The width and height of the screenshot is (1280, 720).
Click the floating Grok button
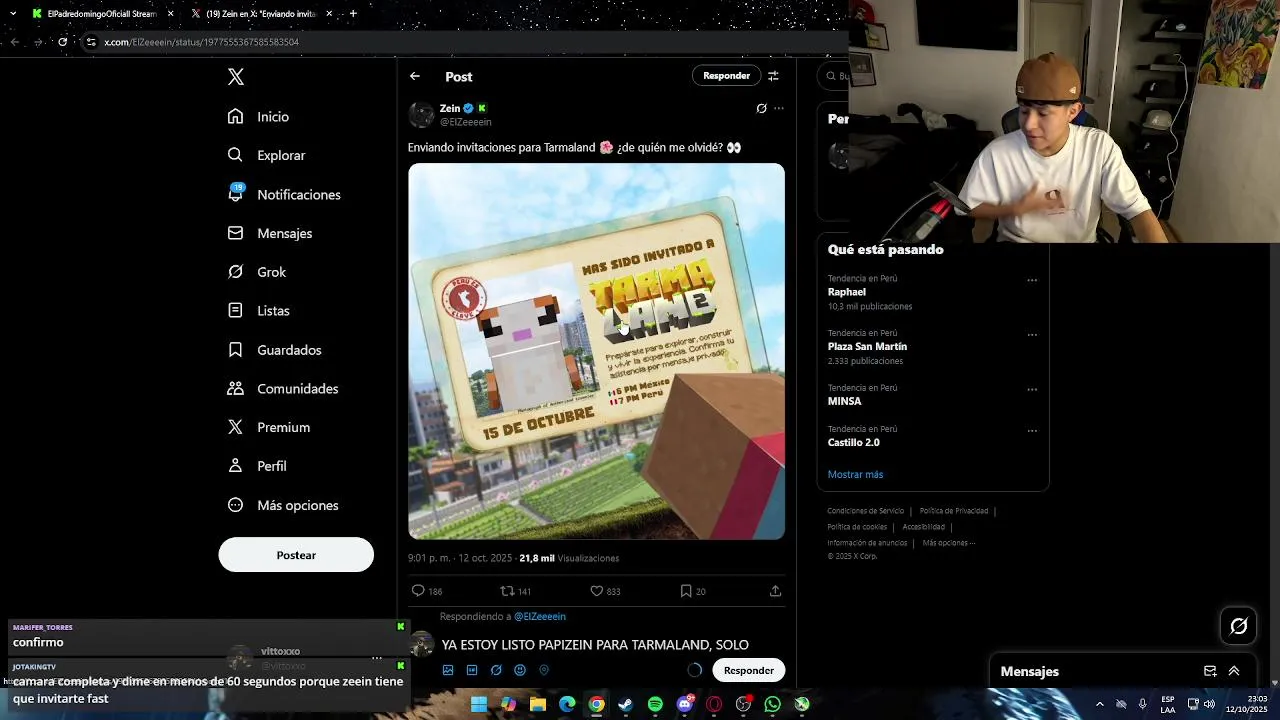(1238, 626)
